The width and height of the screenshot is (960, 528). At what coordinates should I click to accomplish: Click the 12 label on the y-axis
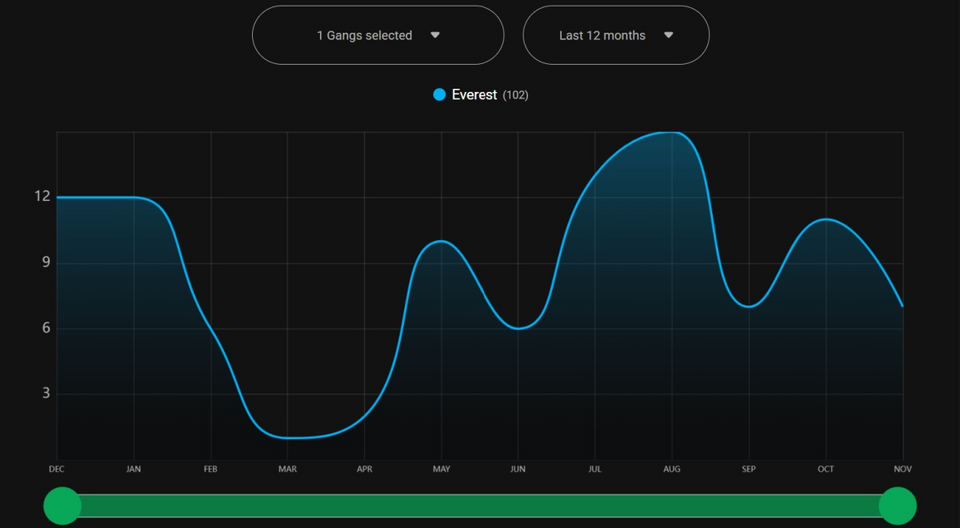42,196
